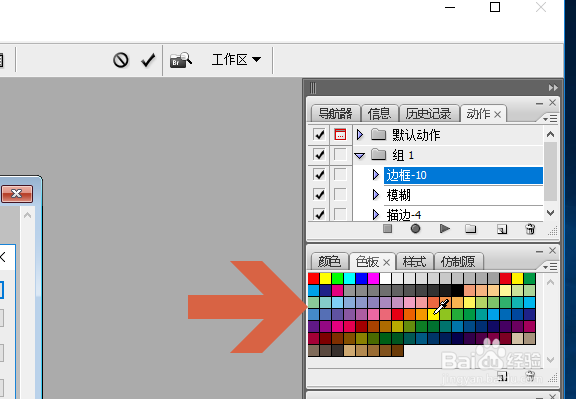Toggle the checkmark for 模糊 action
576x399 pixels.
coord(319,194)
